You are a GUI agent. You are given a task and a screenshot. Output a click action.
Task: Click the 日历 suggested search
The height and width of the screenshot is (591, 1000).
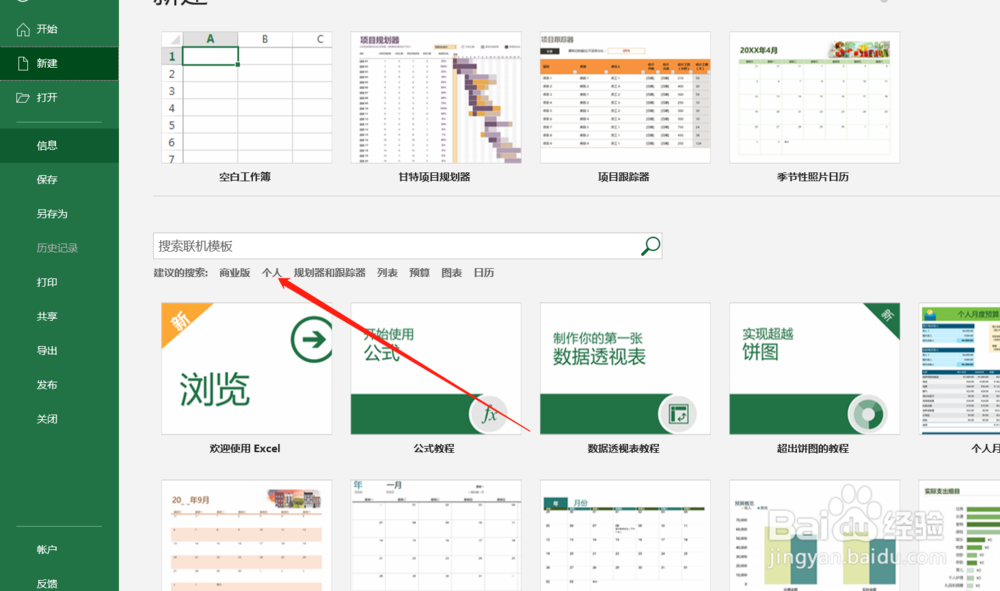[484, 273]
